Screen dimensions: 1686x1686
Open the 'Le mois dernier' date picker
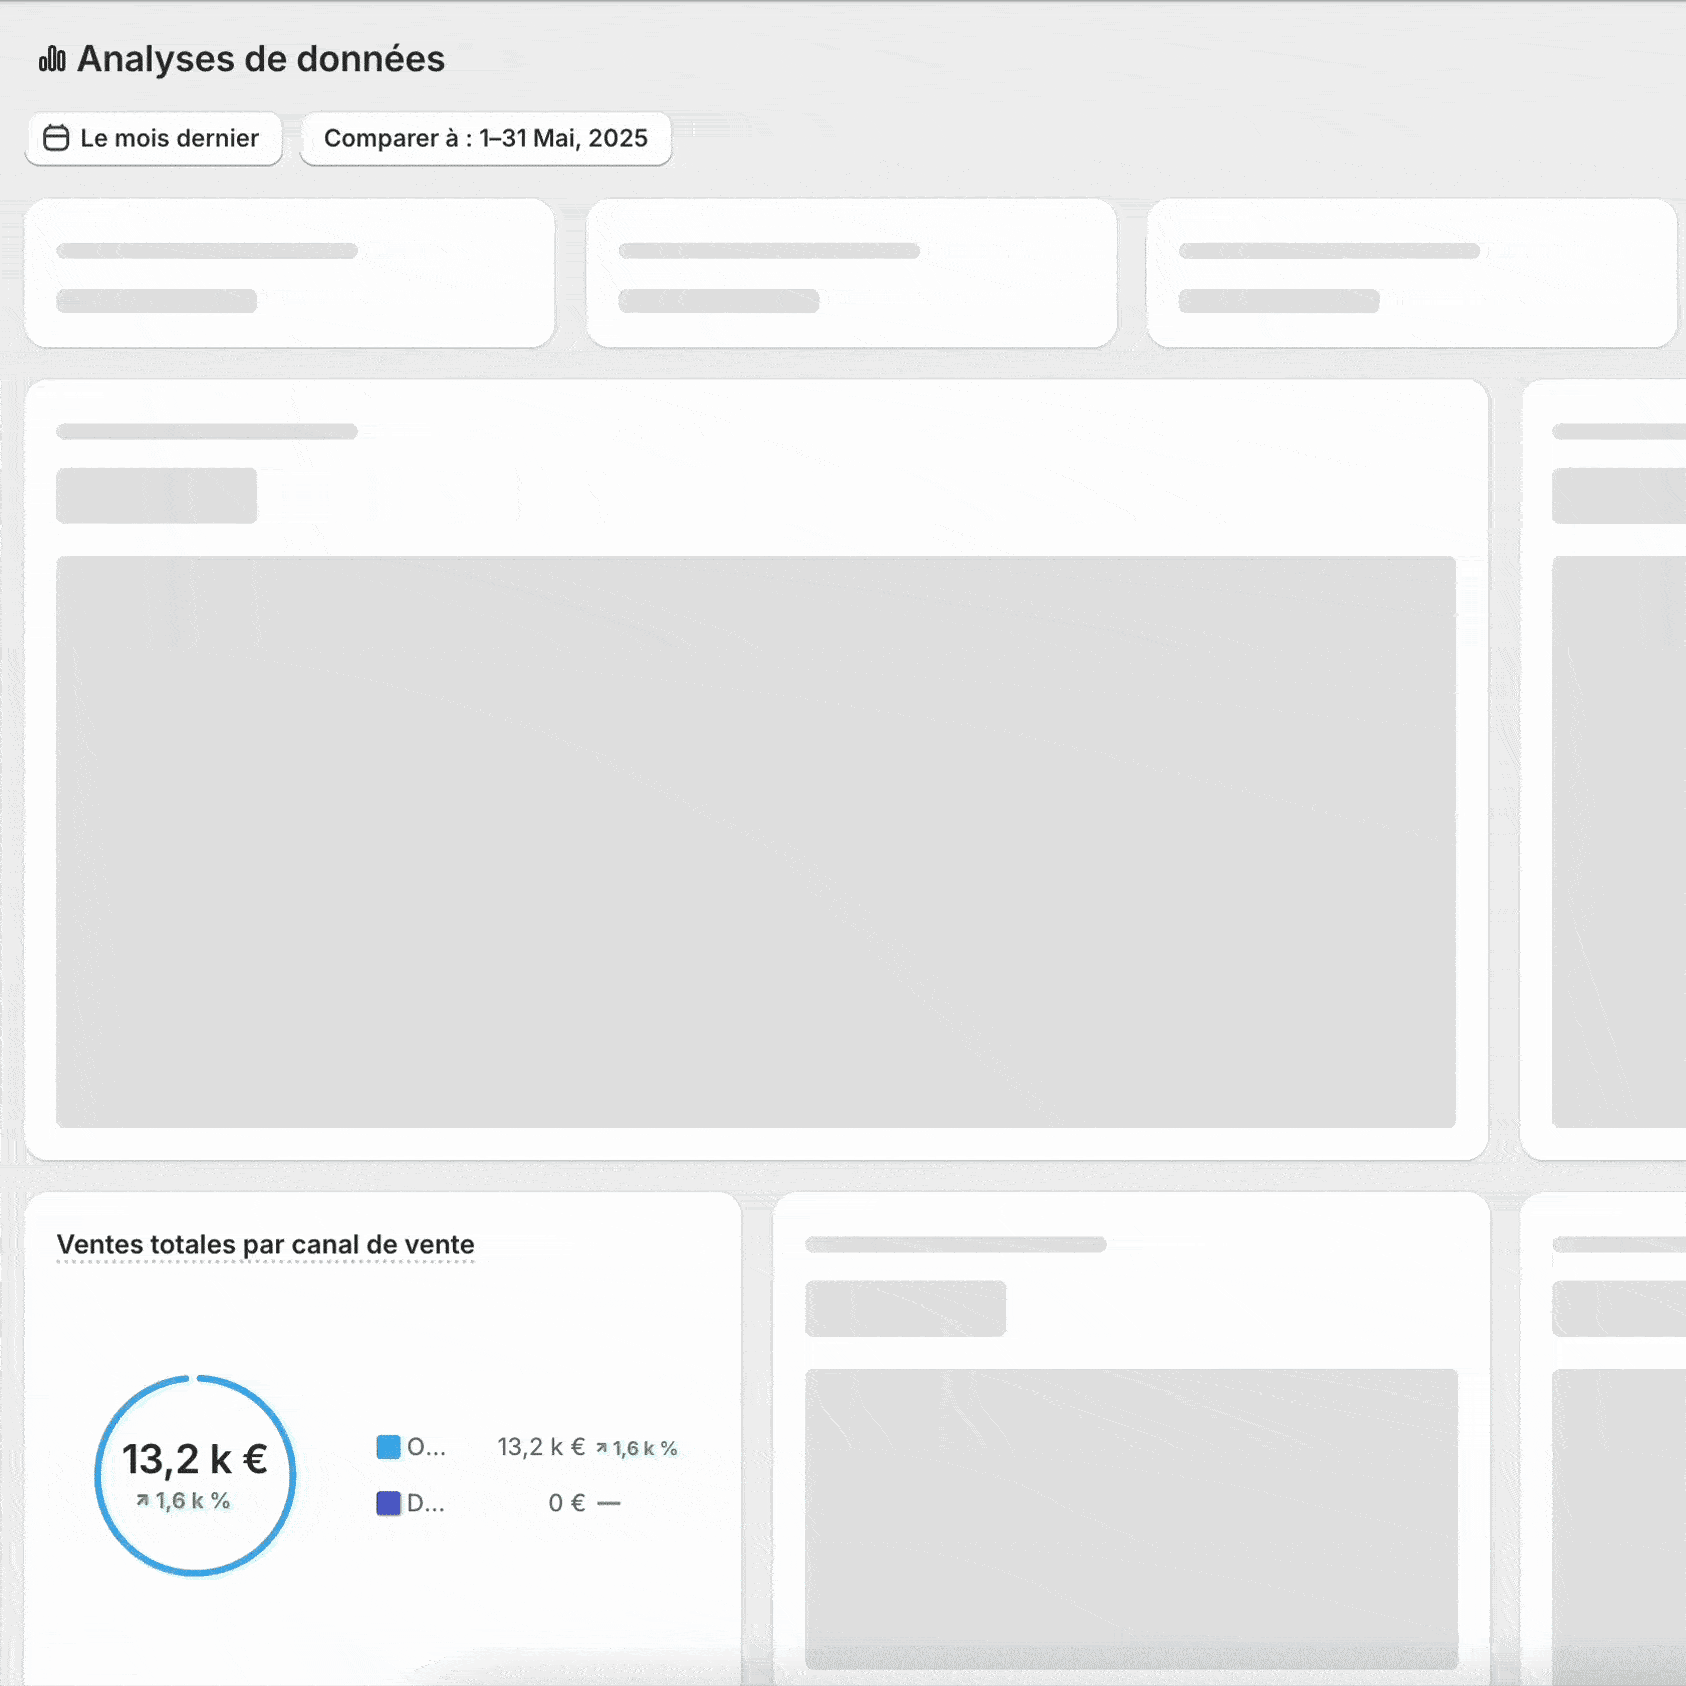pyautogui.click(x=153, y=138)
